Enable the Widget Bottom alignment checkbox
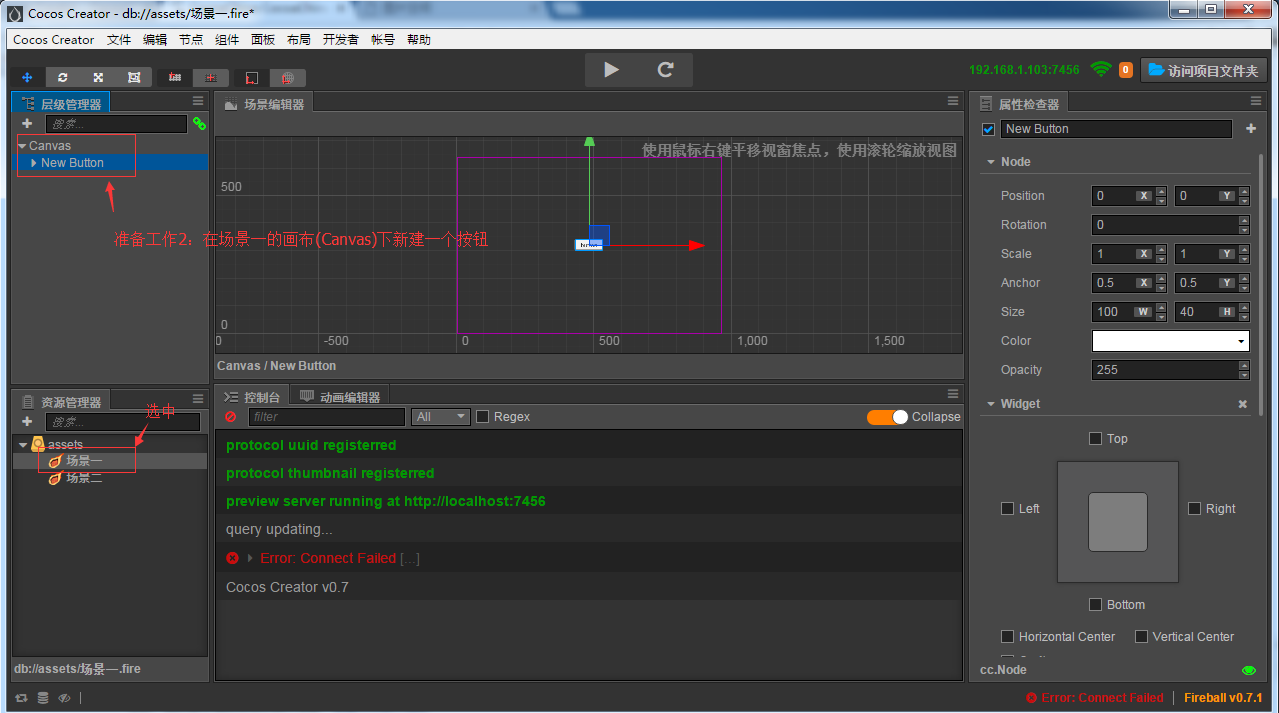 click(x=1095, y=604)
